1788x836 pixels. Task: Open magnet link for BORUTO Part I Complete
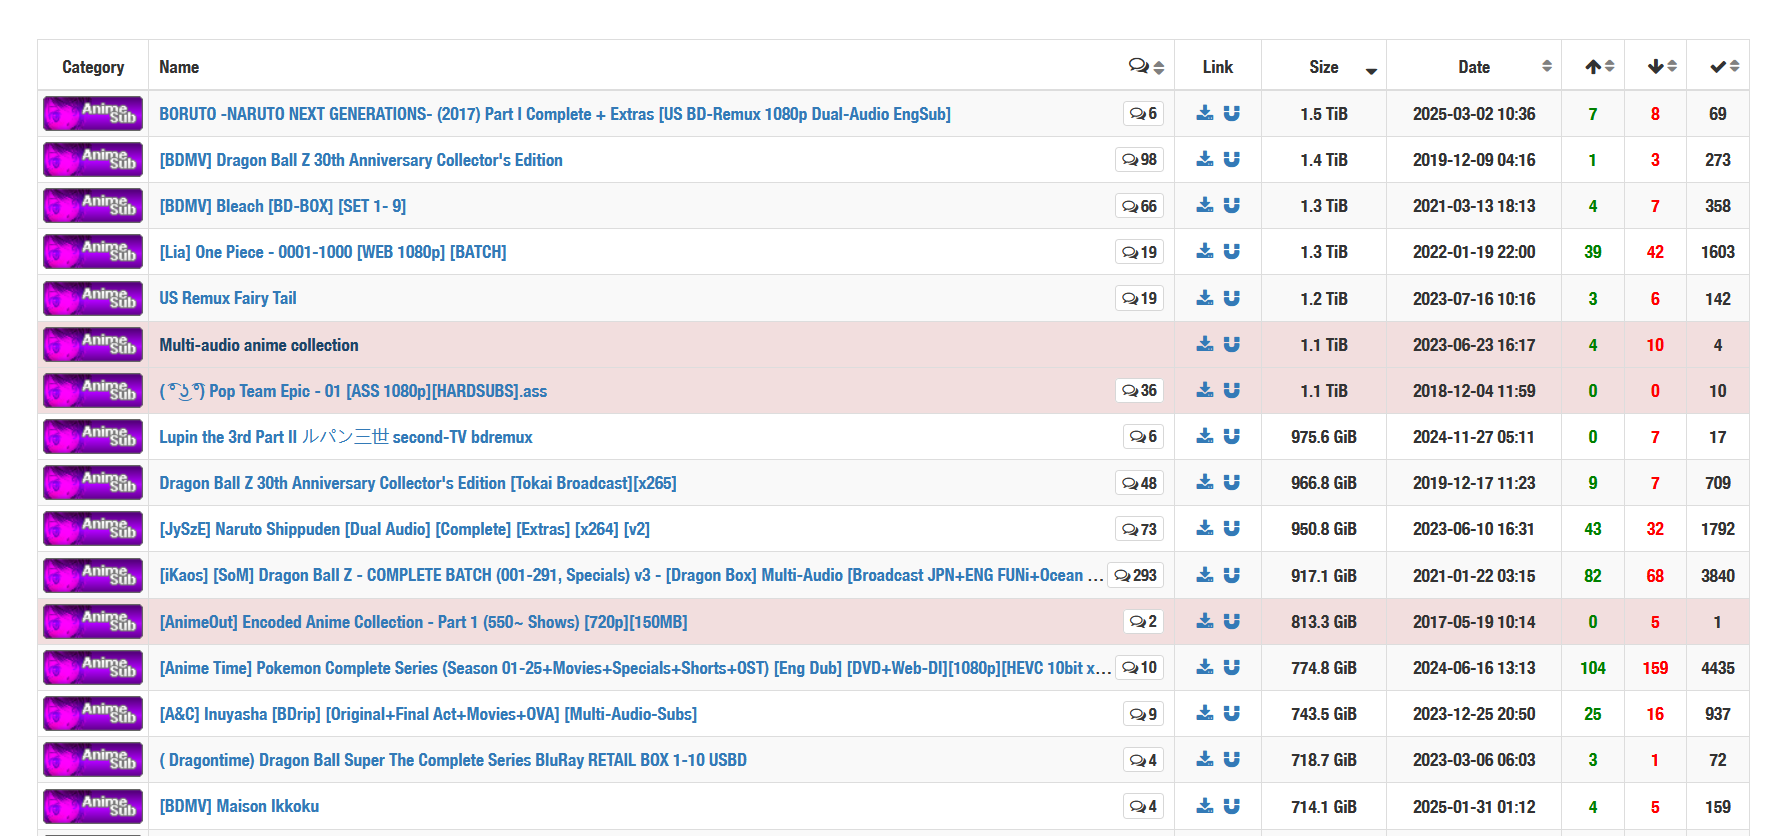click(1232, 113)
